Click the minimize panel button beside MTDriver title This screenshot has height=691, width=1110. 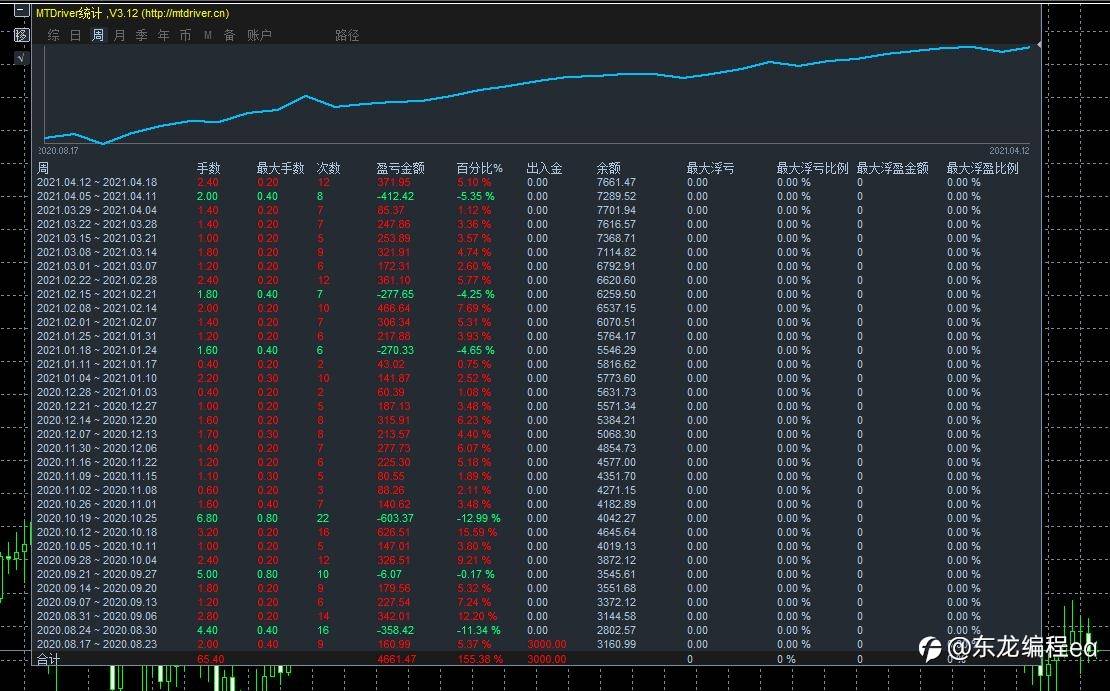click(x=21, y=13)
